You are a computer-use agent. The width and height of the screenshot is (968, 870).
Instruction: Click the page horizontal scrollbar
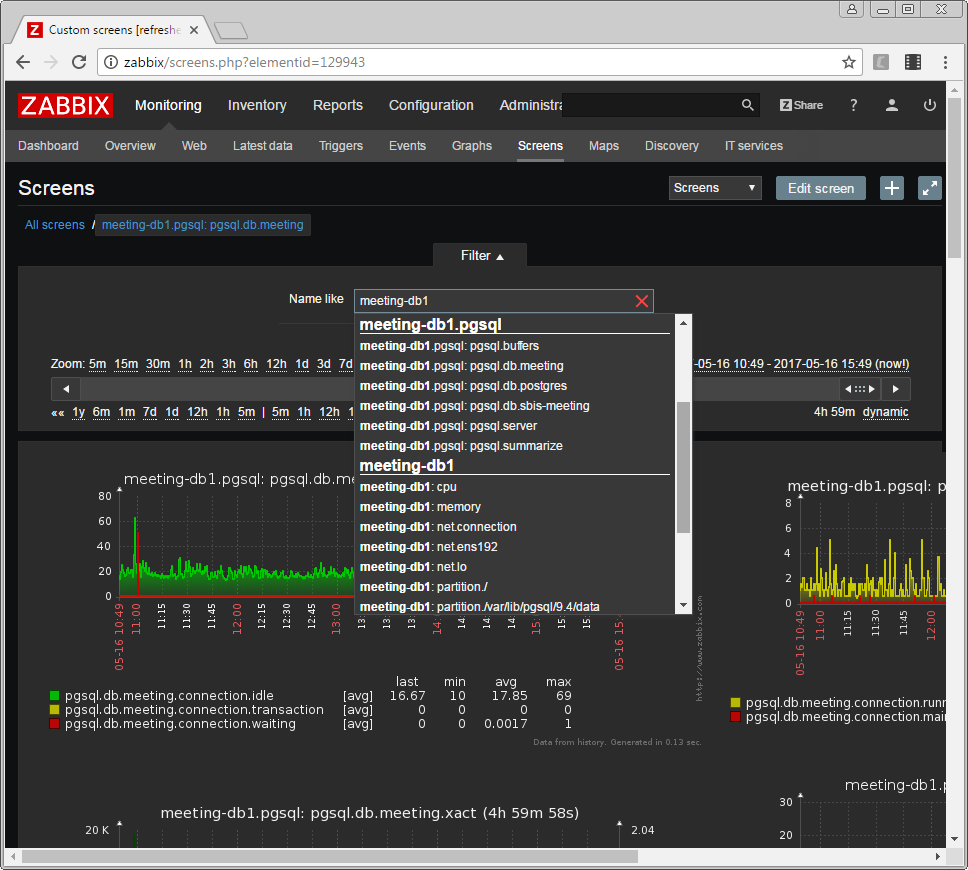tap(330, 856)
